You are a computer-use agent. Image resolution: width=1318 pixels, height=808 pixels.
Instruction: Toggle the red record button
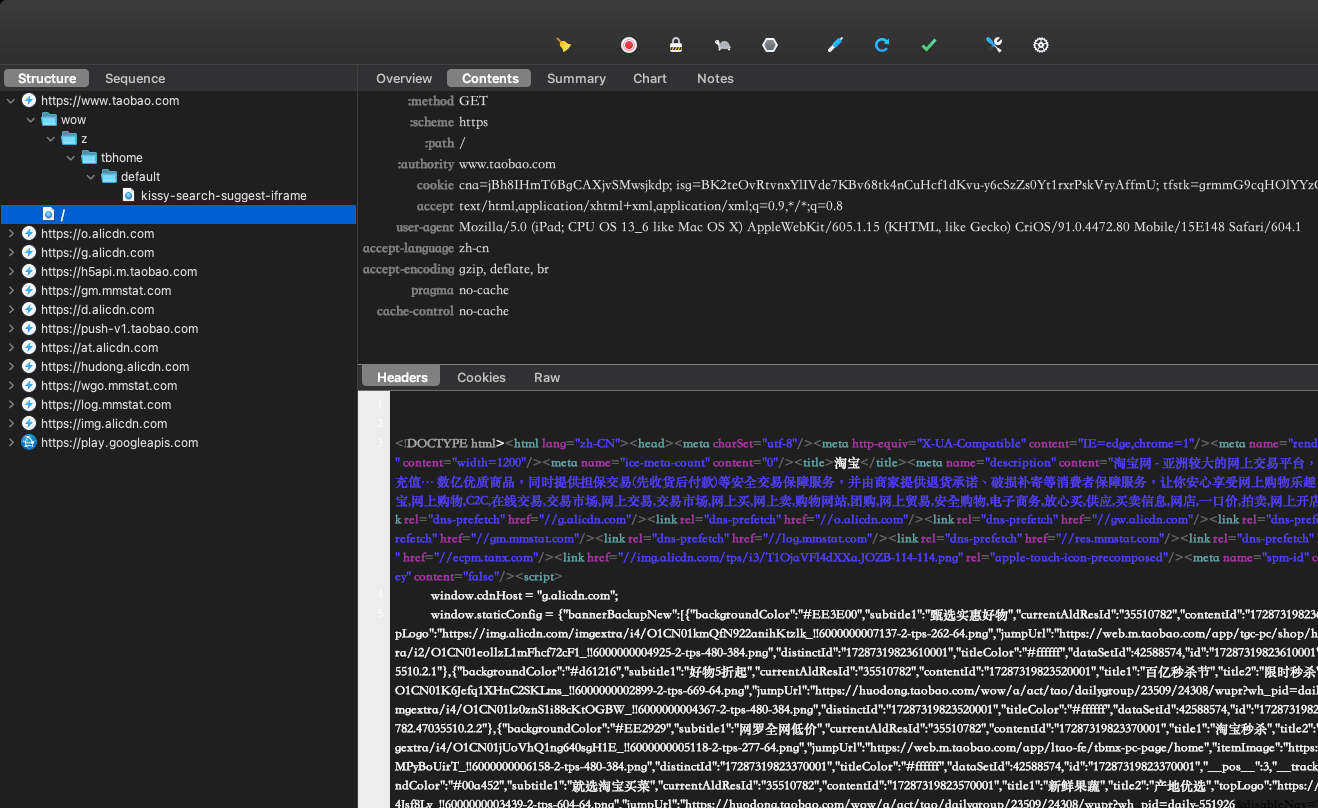629,45
